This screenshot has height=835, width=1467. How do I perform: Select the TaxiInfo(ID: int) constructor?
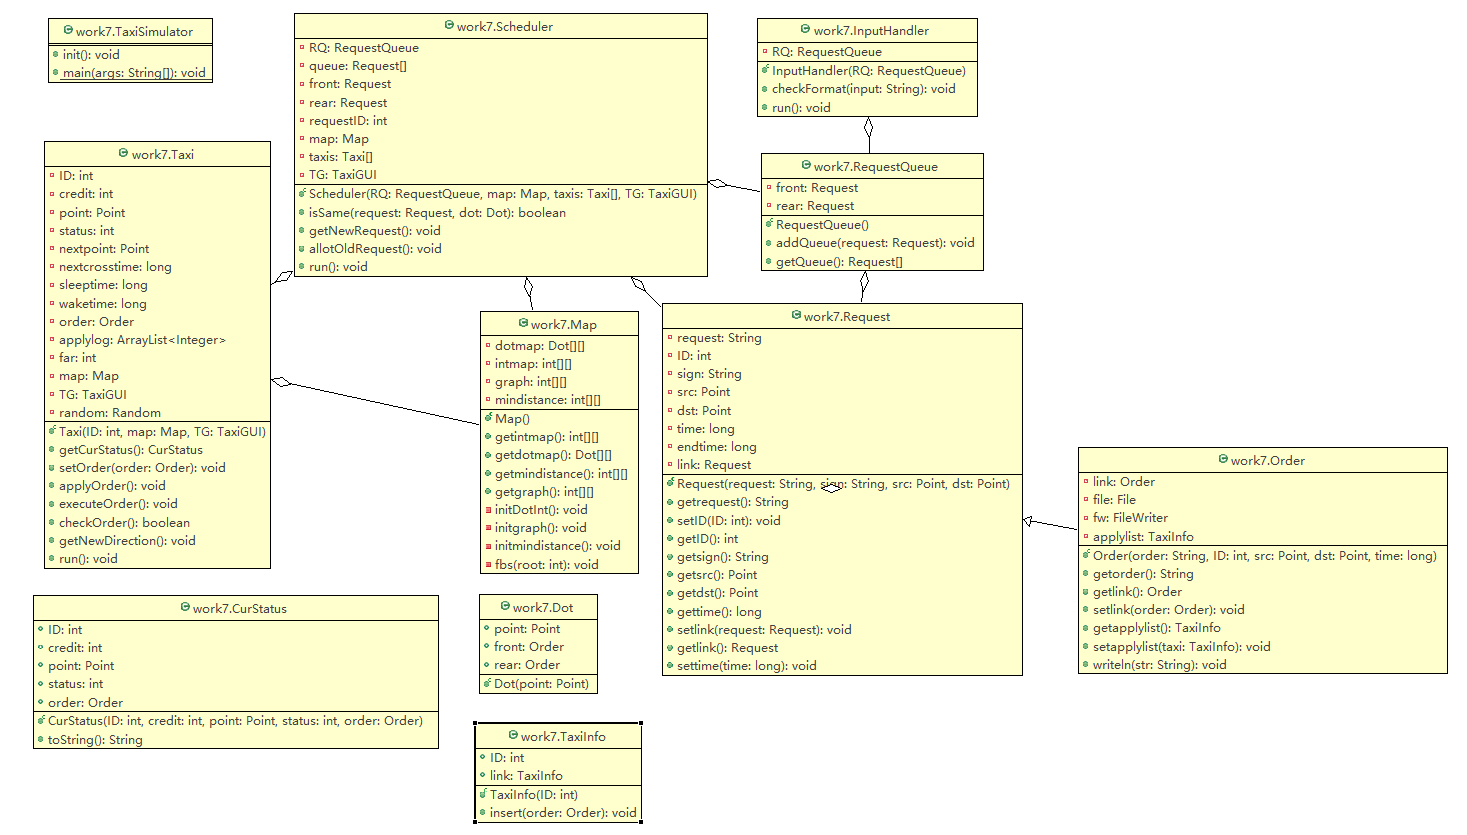pos(533,795)
